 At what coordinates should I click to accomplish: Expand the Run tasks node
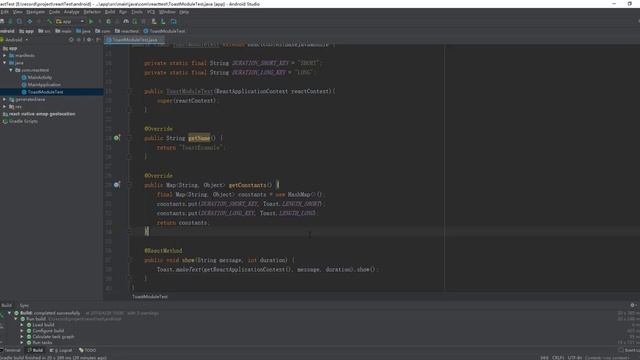[x=22, y=342]
